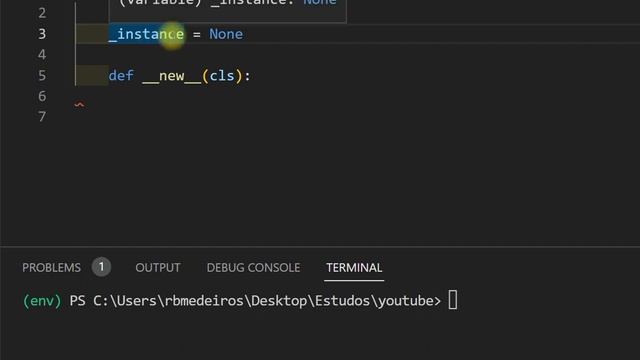Click the None value on line 3
Image resolution: width=640 pixels, height=360 pixels.
226,34
